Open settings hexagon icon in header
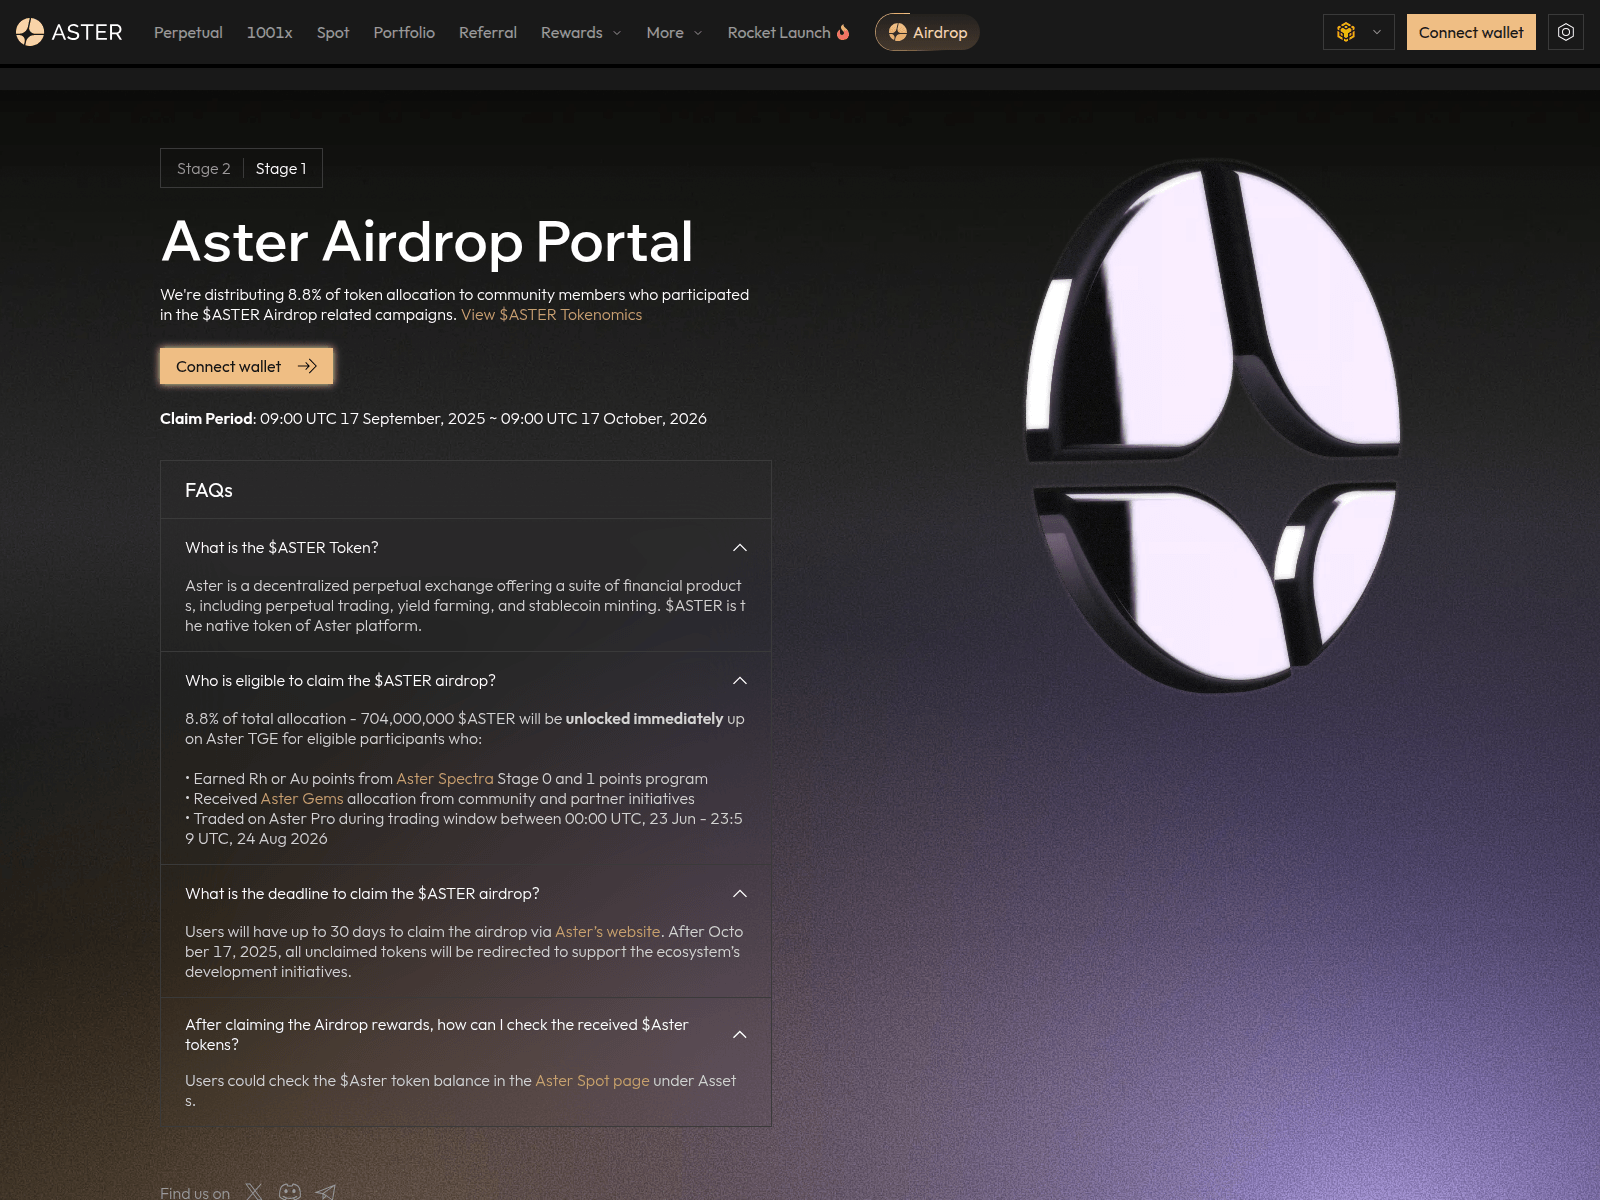1600x1200 pixels. pos(1566,32)
